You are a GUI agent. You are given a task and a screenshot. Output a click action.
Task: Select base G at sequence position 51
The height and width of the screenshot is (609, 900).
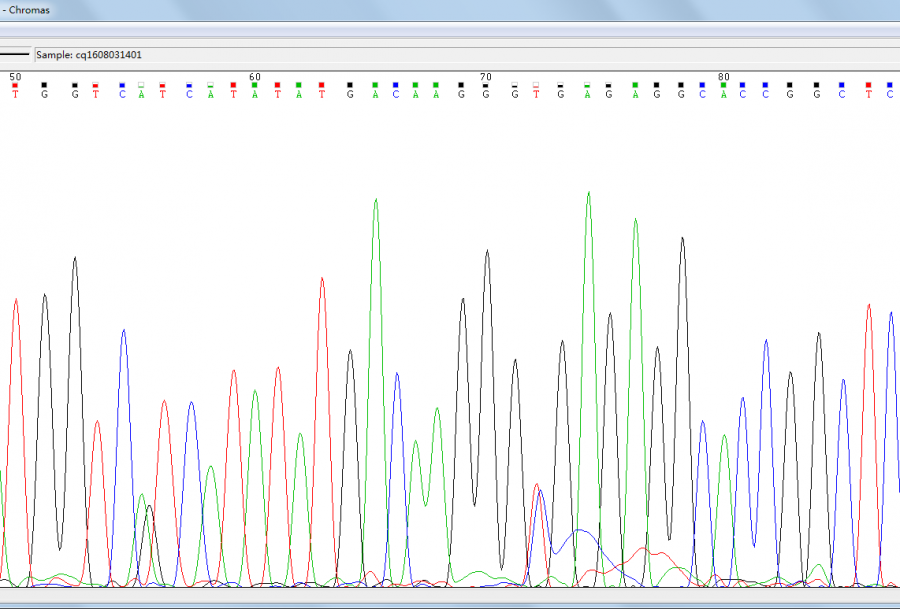[x=44, y=94]
